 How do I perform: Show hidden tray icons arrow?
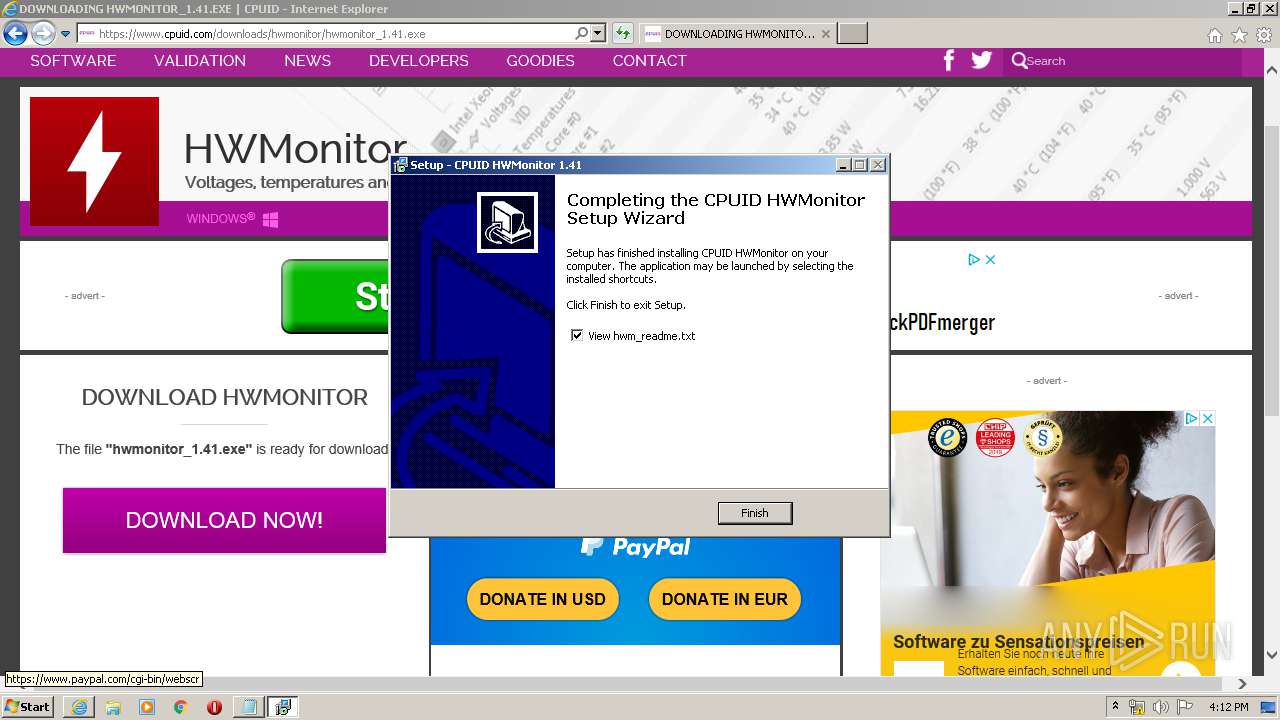(x=1115, y=707)
